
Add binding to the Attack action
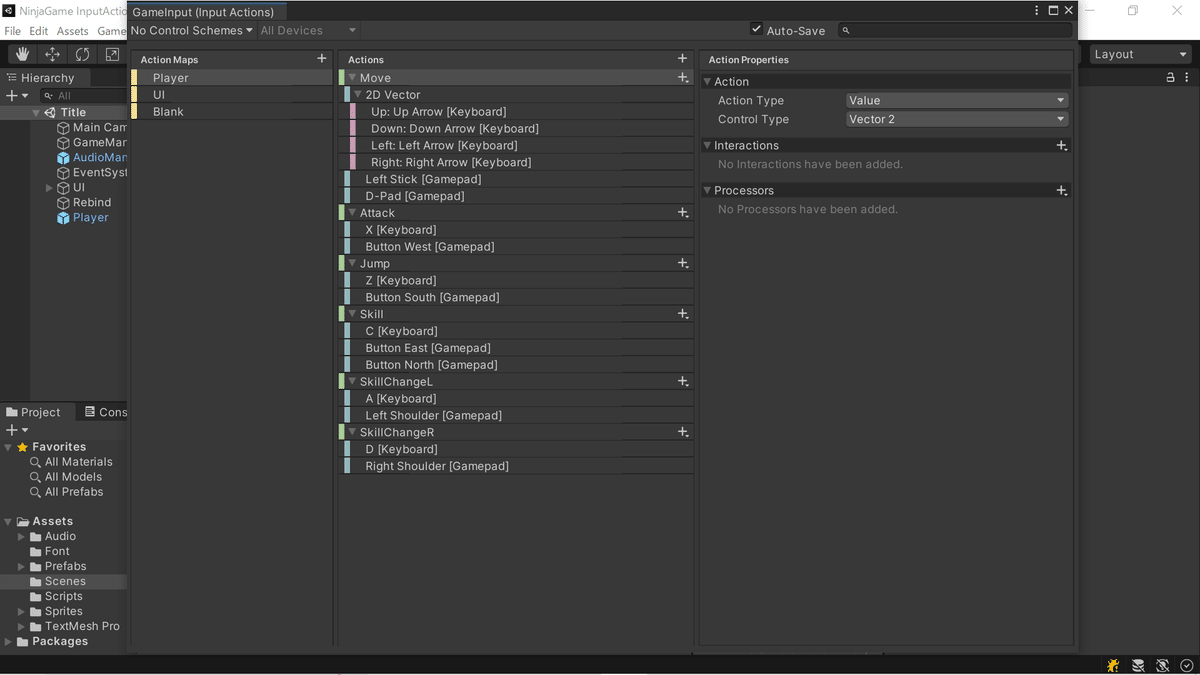[683, 213]
